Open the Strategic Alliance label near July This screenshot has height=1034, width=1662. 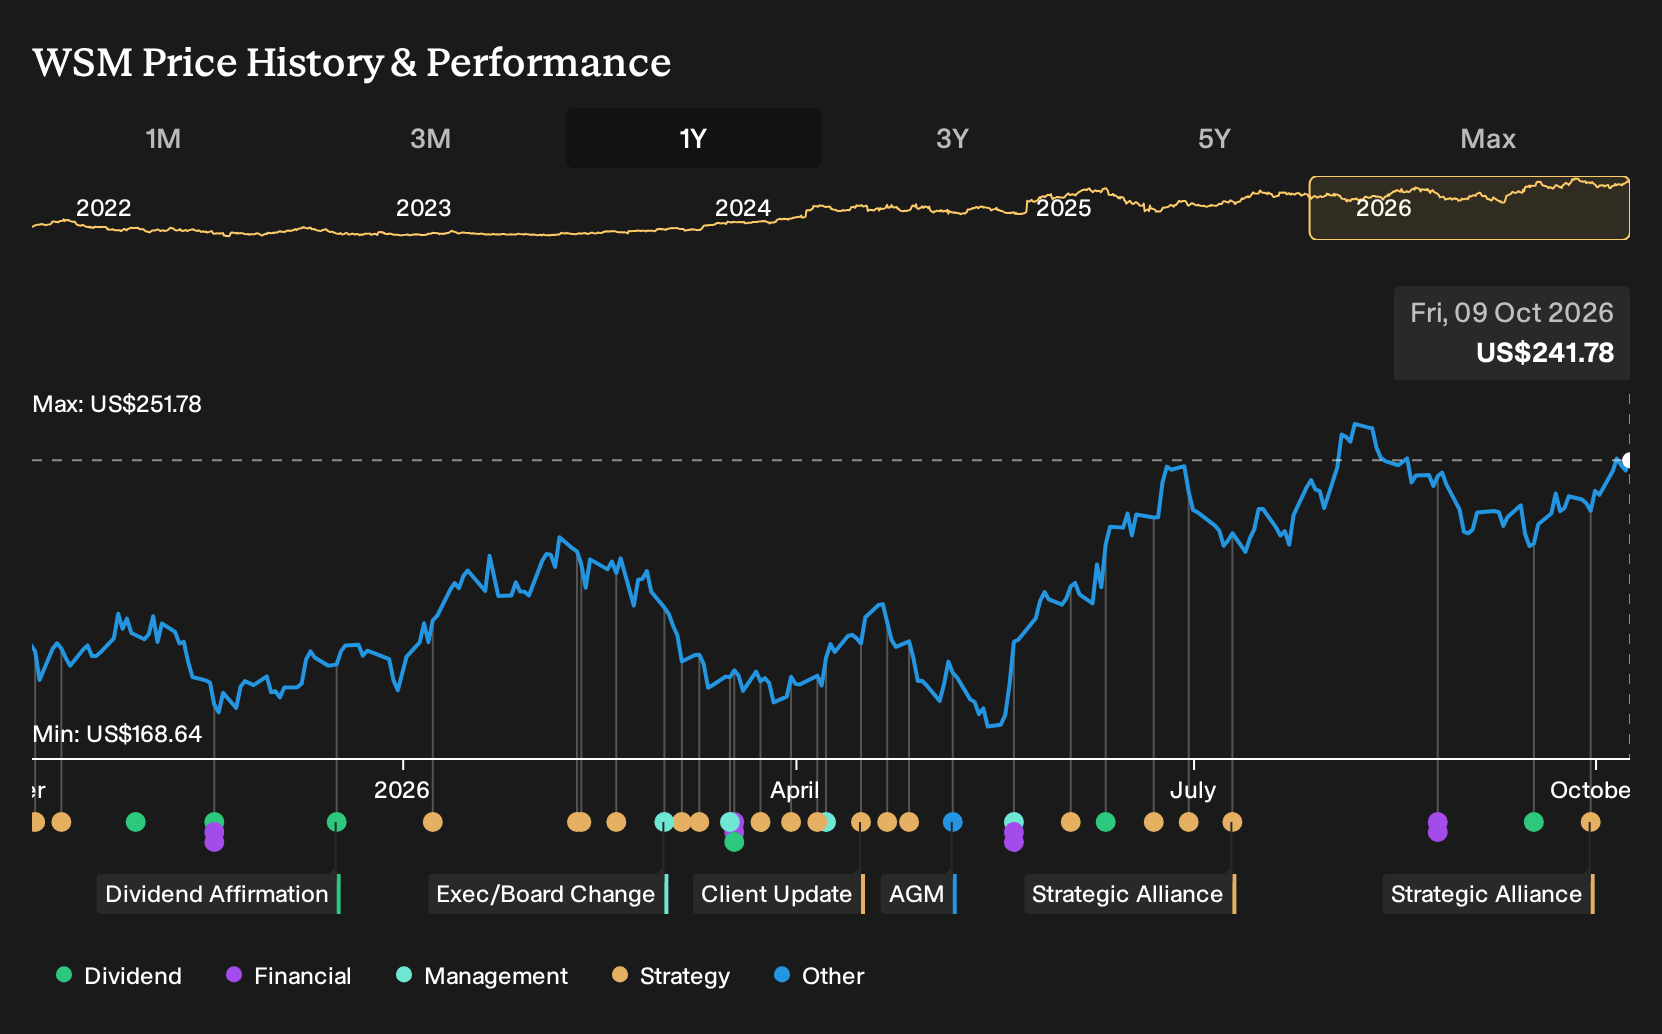[x=1130, y=894]
